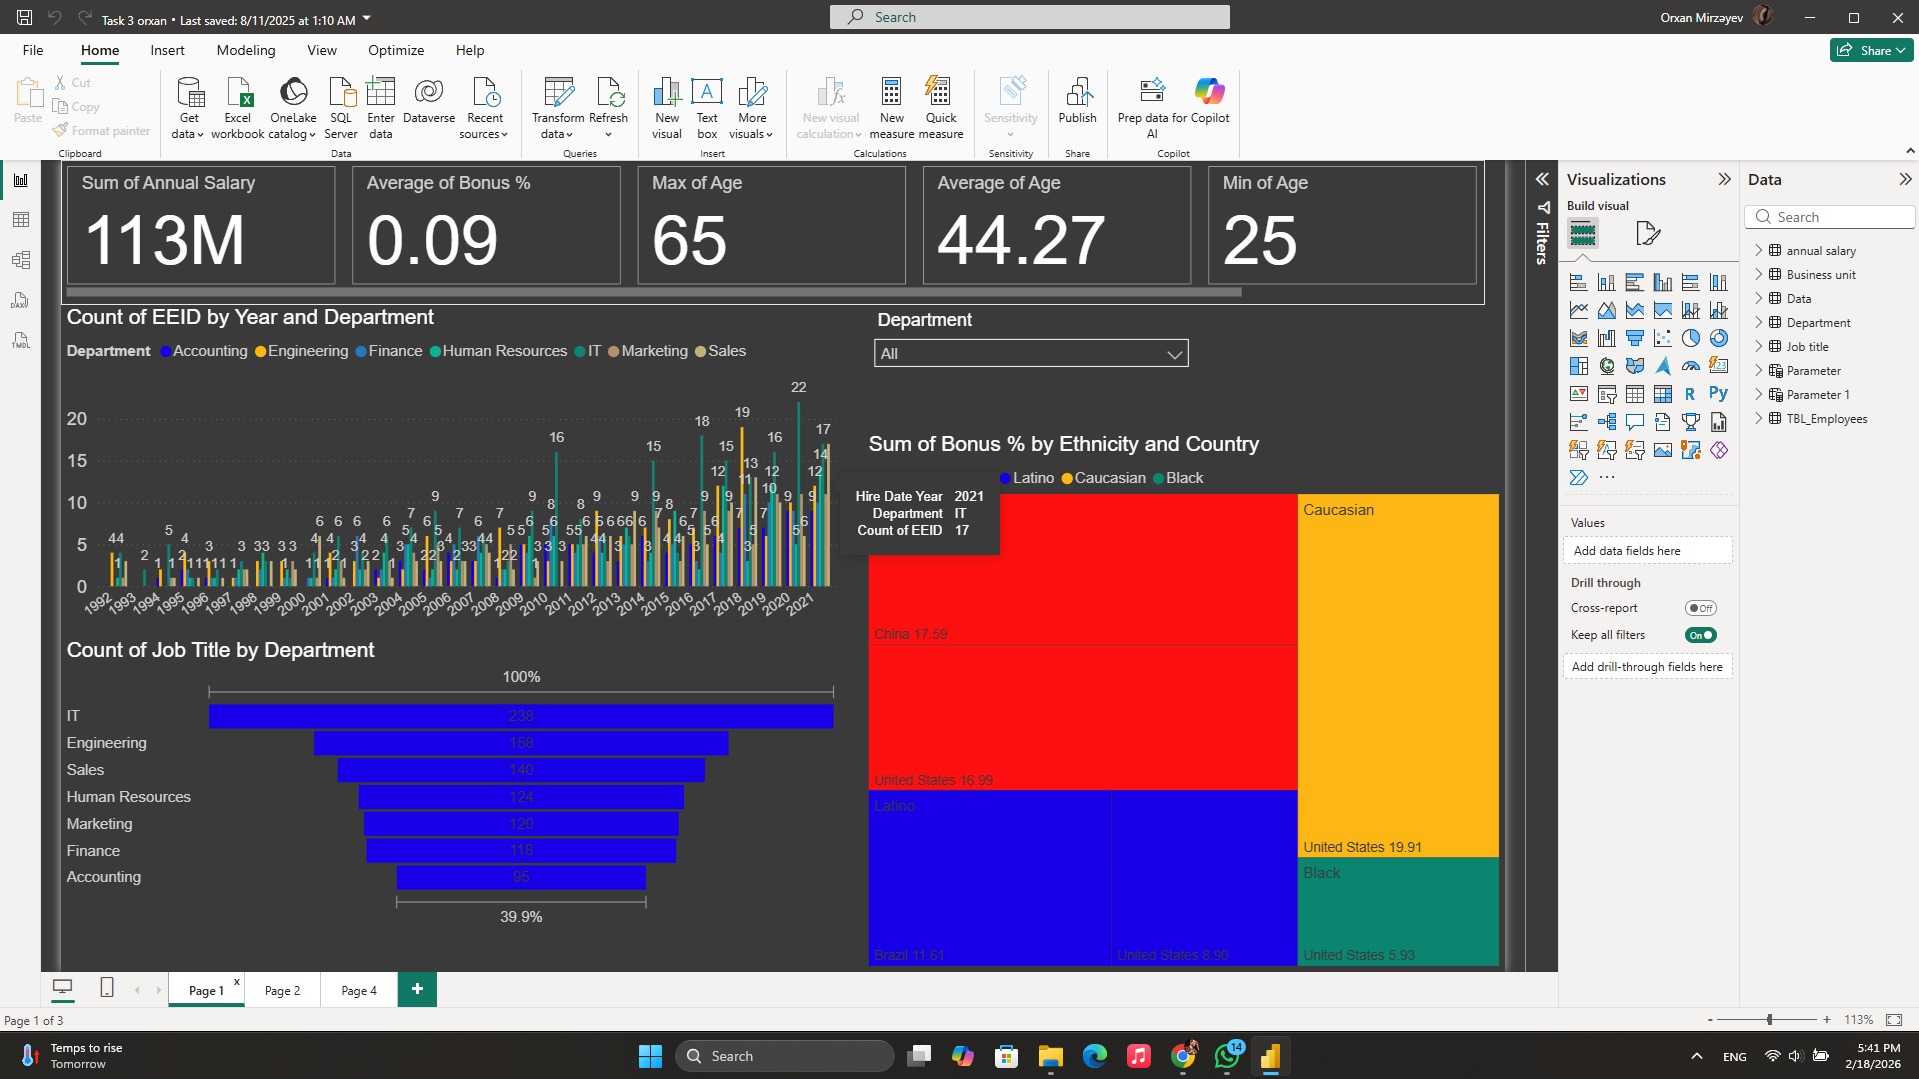Viewport: 1919px width, 1079px height.
Task: Click the Publish icon in ribbon
Action: tap(1077, 102)
